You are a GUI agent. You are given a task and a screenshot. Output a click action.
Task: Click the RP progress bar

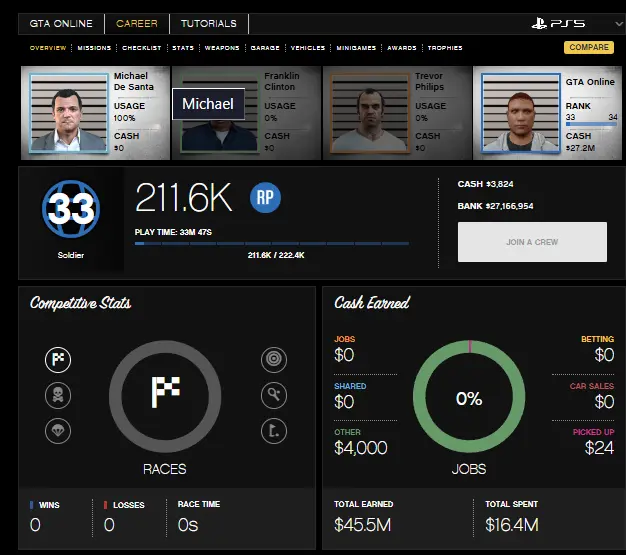[x=272, y=243]
